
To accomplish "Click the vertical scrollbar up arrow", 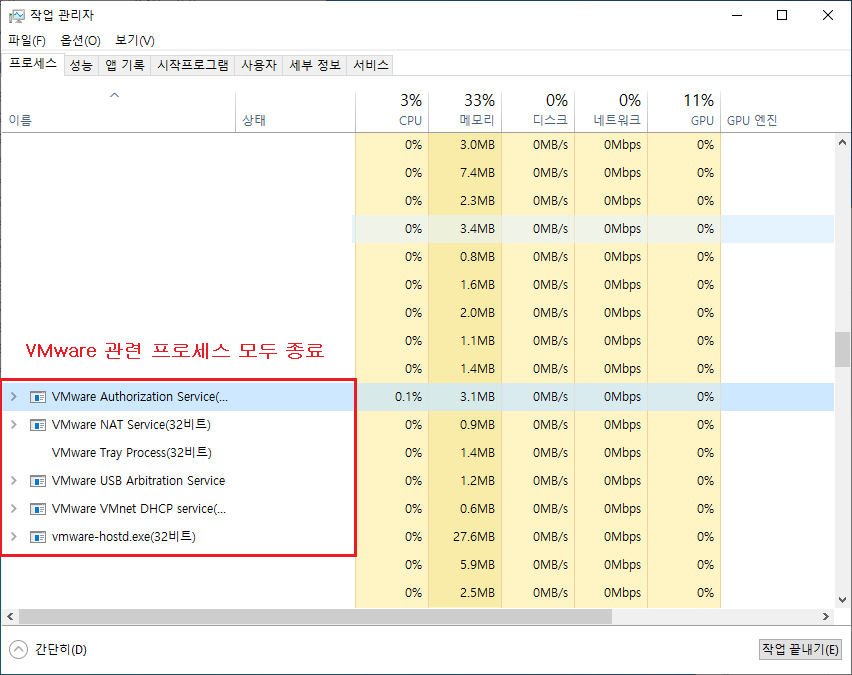I will (842, 142).
